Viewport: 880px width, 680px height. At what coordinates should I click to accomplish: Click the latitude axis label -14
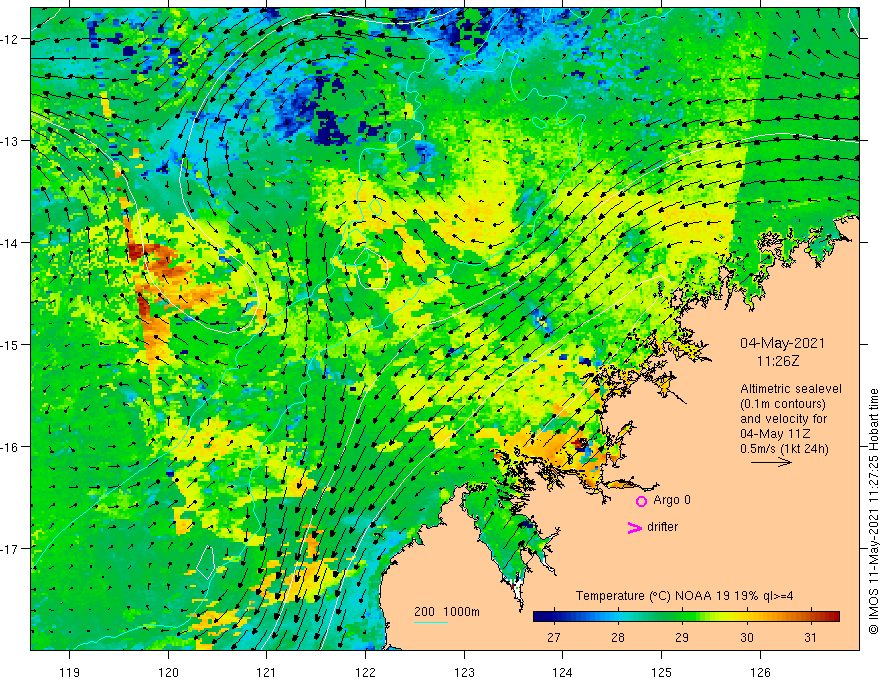click(x=11, y=243)
